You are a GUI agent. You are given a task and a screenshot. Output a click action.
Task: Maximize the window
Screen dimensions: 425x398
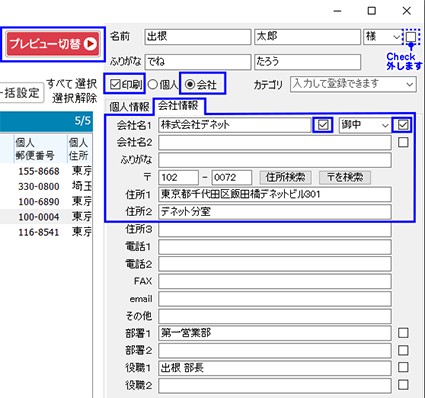(x=372, y=11)
